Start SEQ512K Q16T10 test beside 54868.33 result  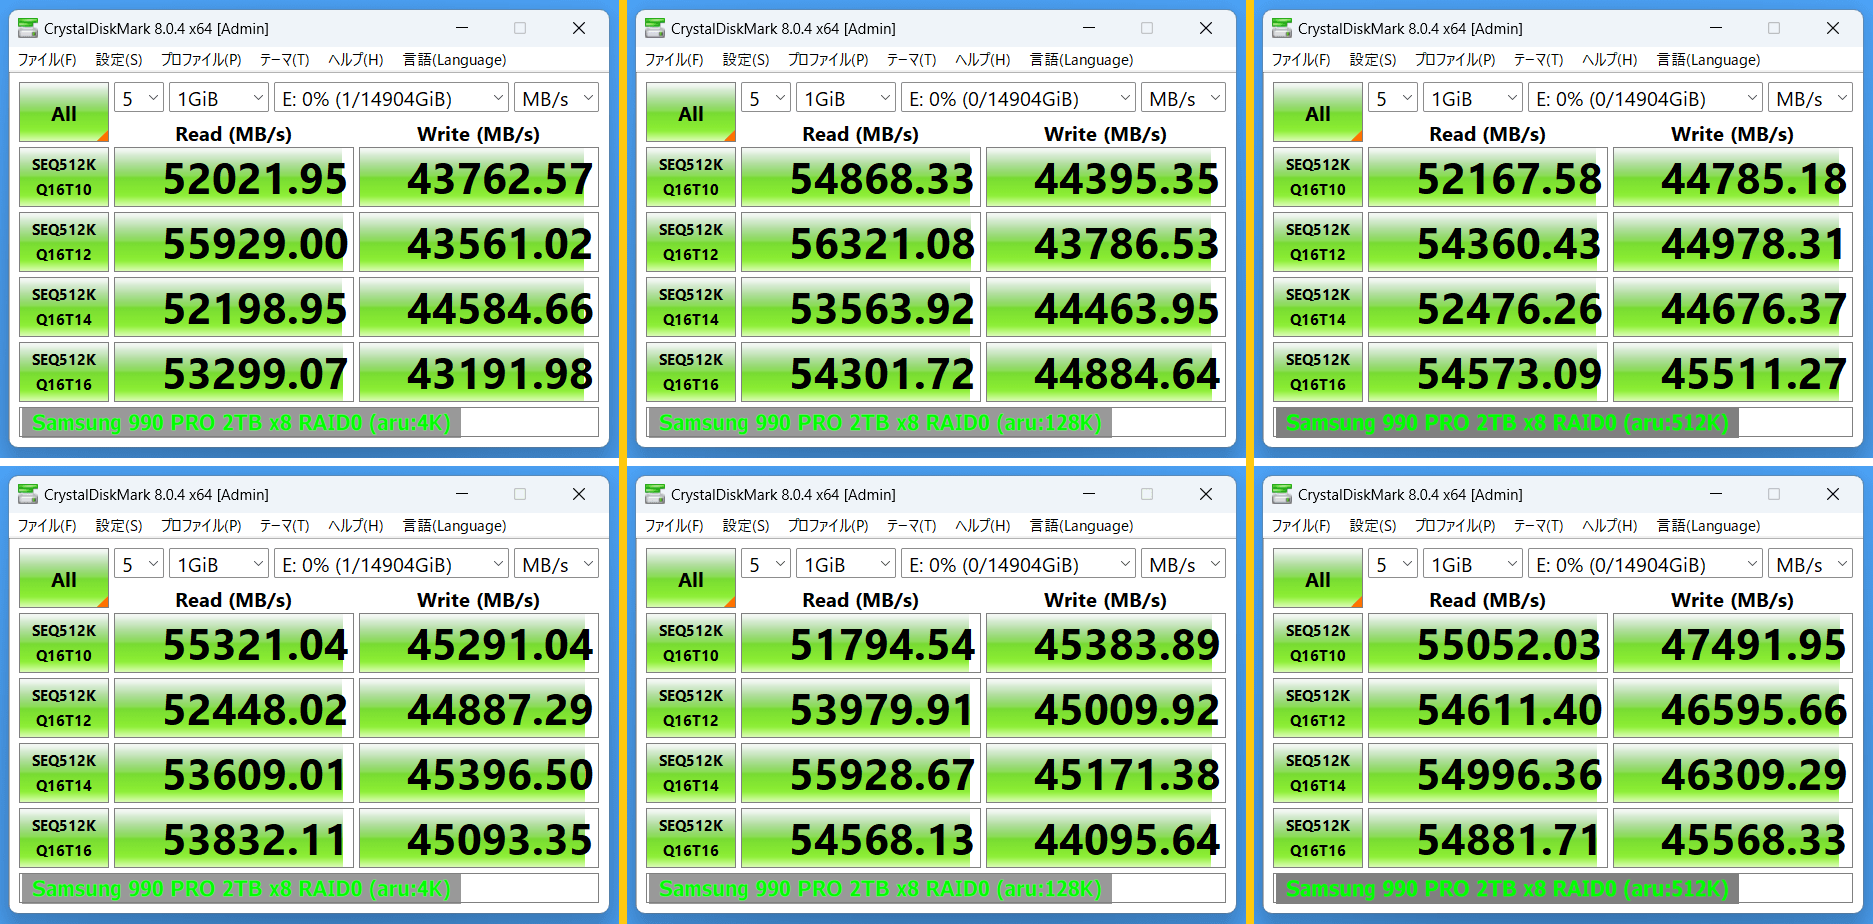pos(691,177)
